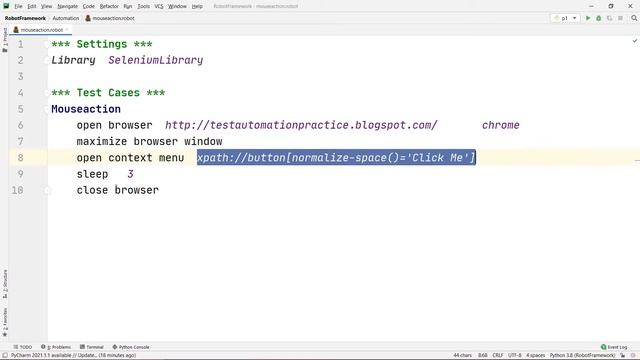Click 4 spaces indent setting
640x360 pixels.
click(x=535, y=356)
